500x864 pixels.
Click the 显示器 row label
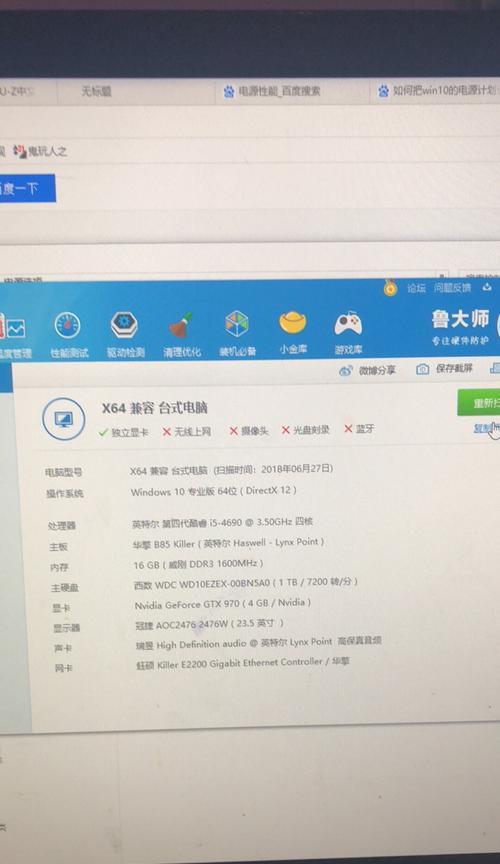67,628
